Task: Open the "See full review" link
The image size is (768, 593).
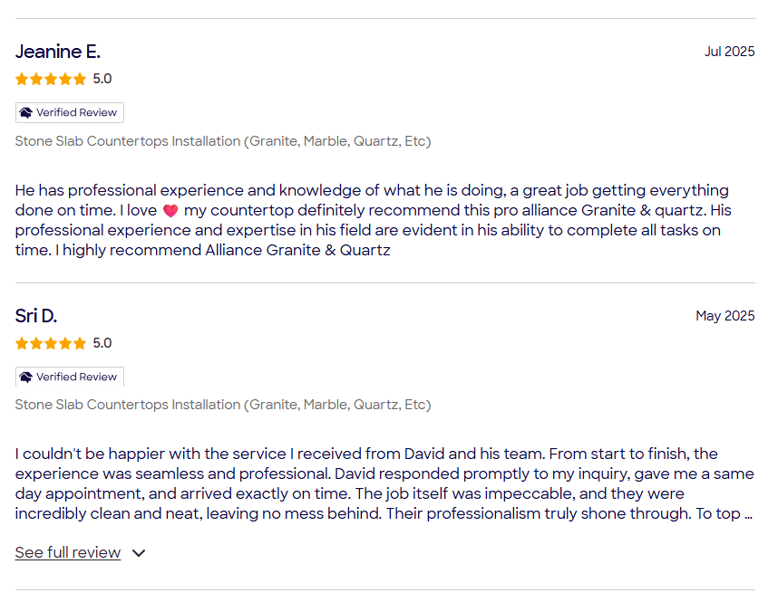Action: (x=68, y=553)
